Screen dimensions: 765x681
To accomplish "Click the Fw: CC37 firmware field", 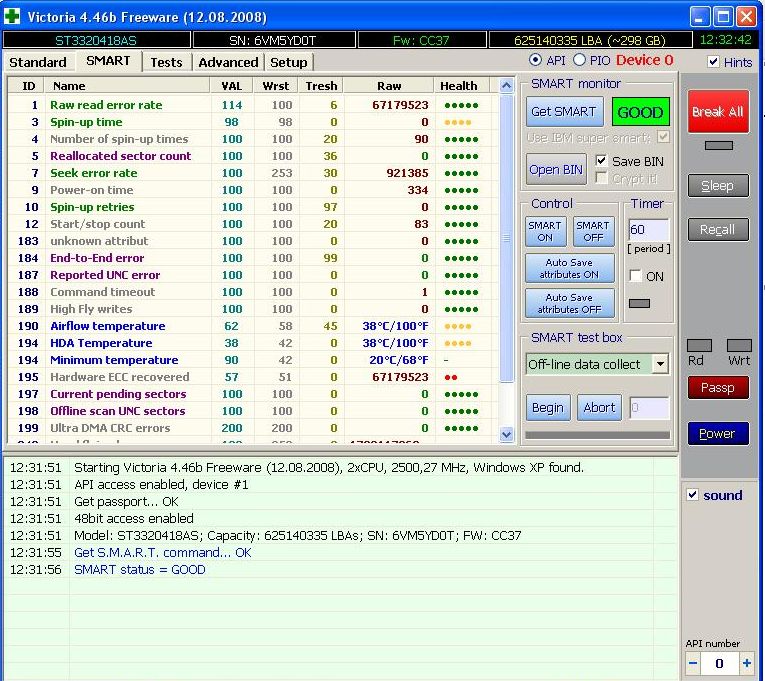I will click(422, 40).
